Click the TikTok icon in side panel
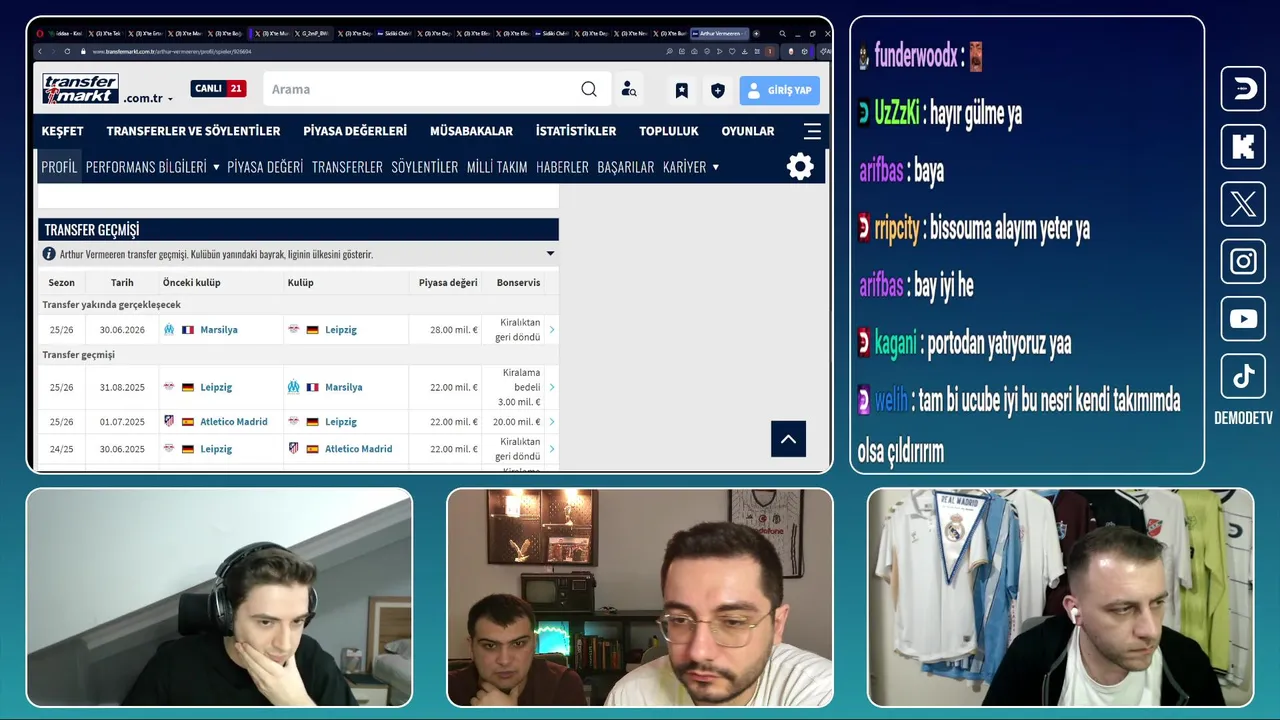The height and width of the screenshot is (720, 1280). point(1243,376)
